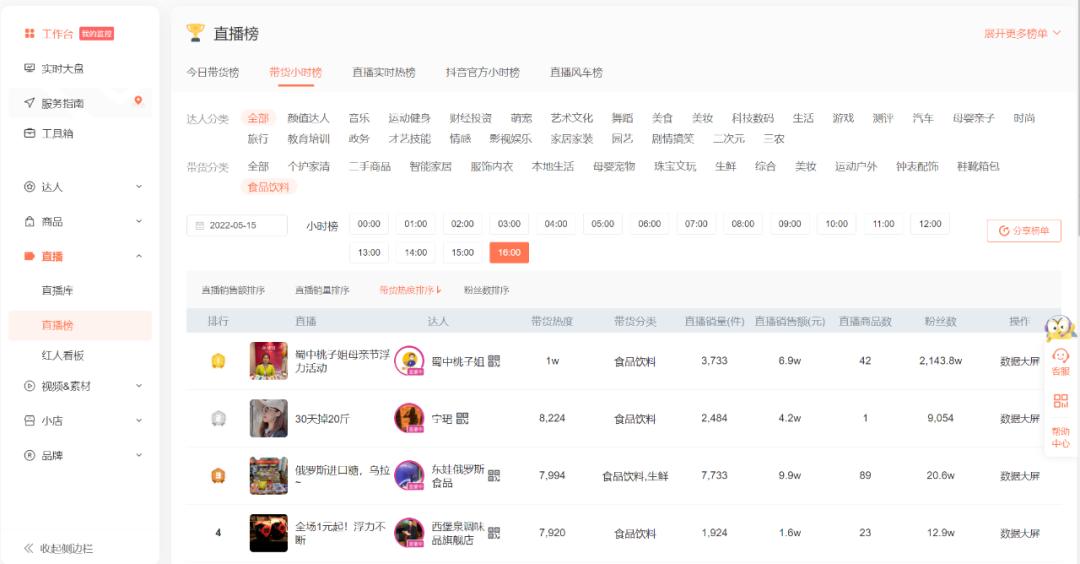1080x564 pixels.
Task: Switch to 直播风车榜 tab
Action: point(576,72)
